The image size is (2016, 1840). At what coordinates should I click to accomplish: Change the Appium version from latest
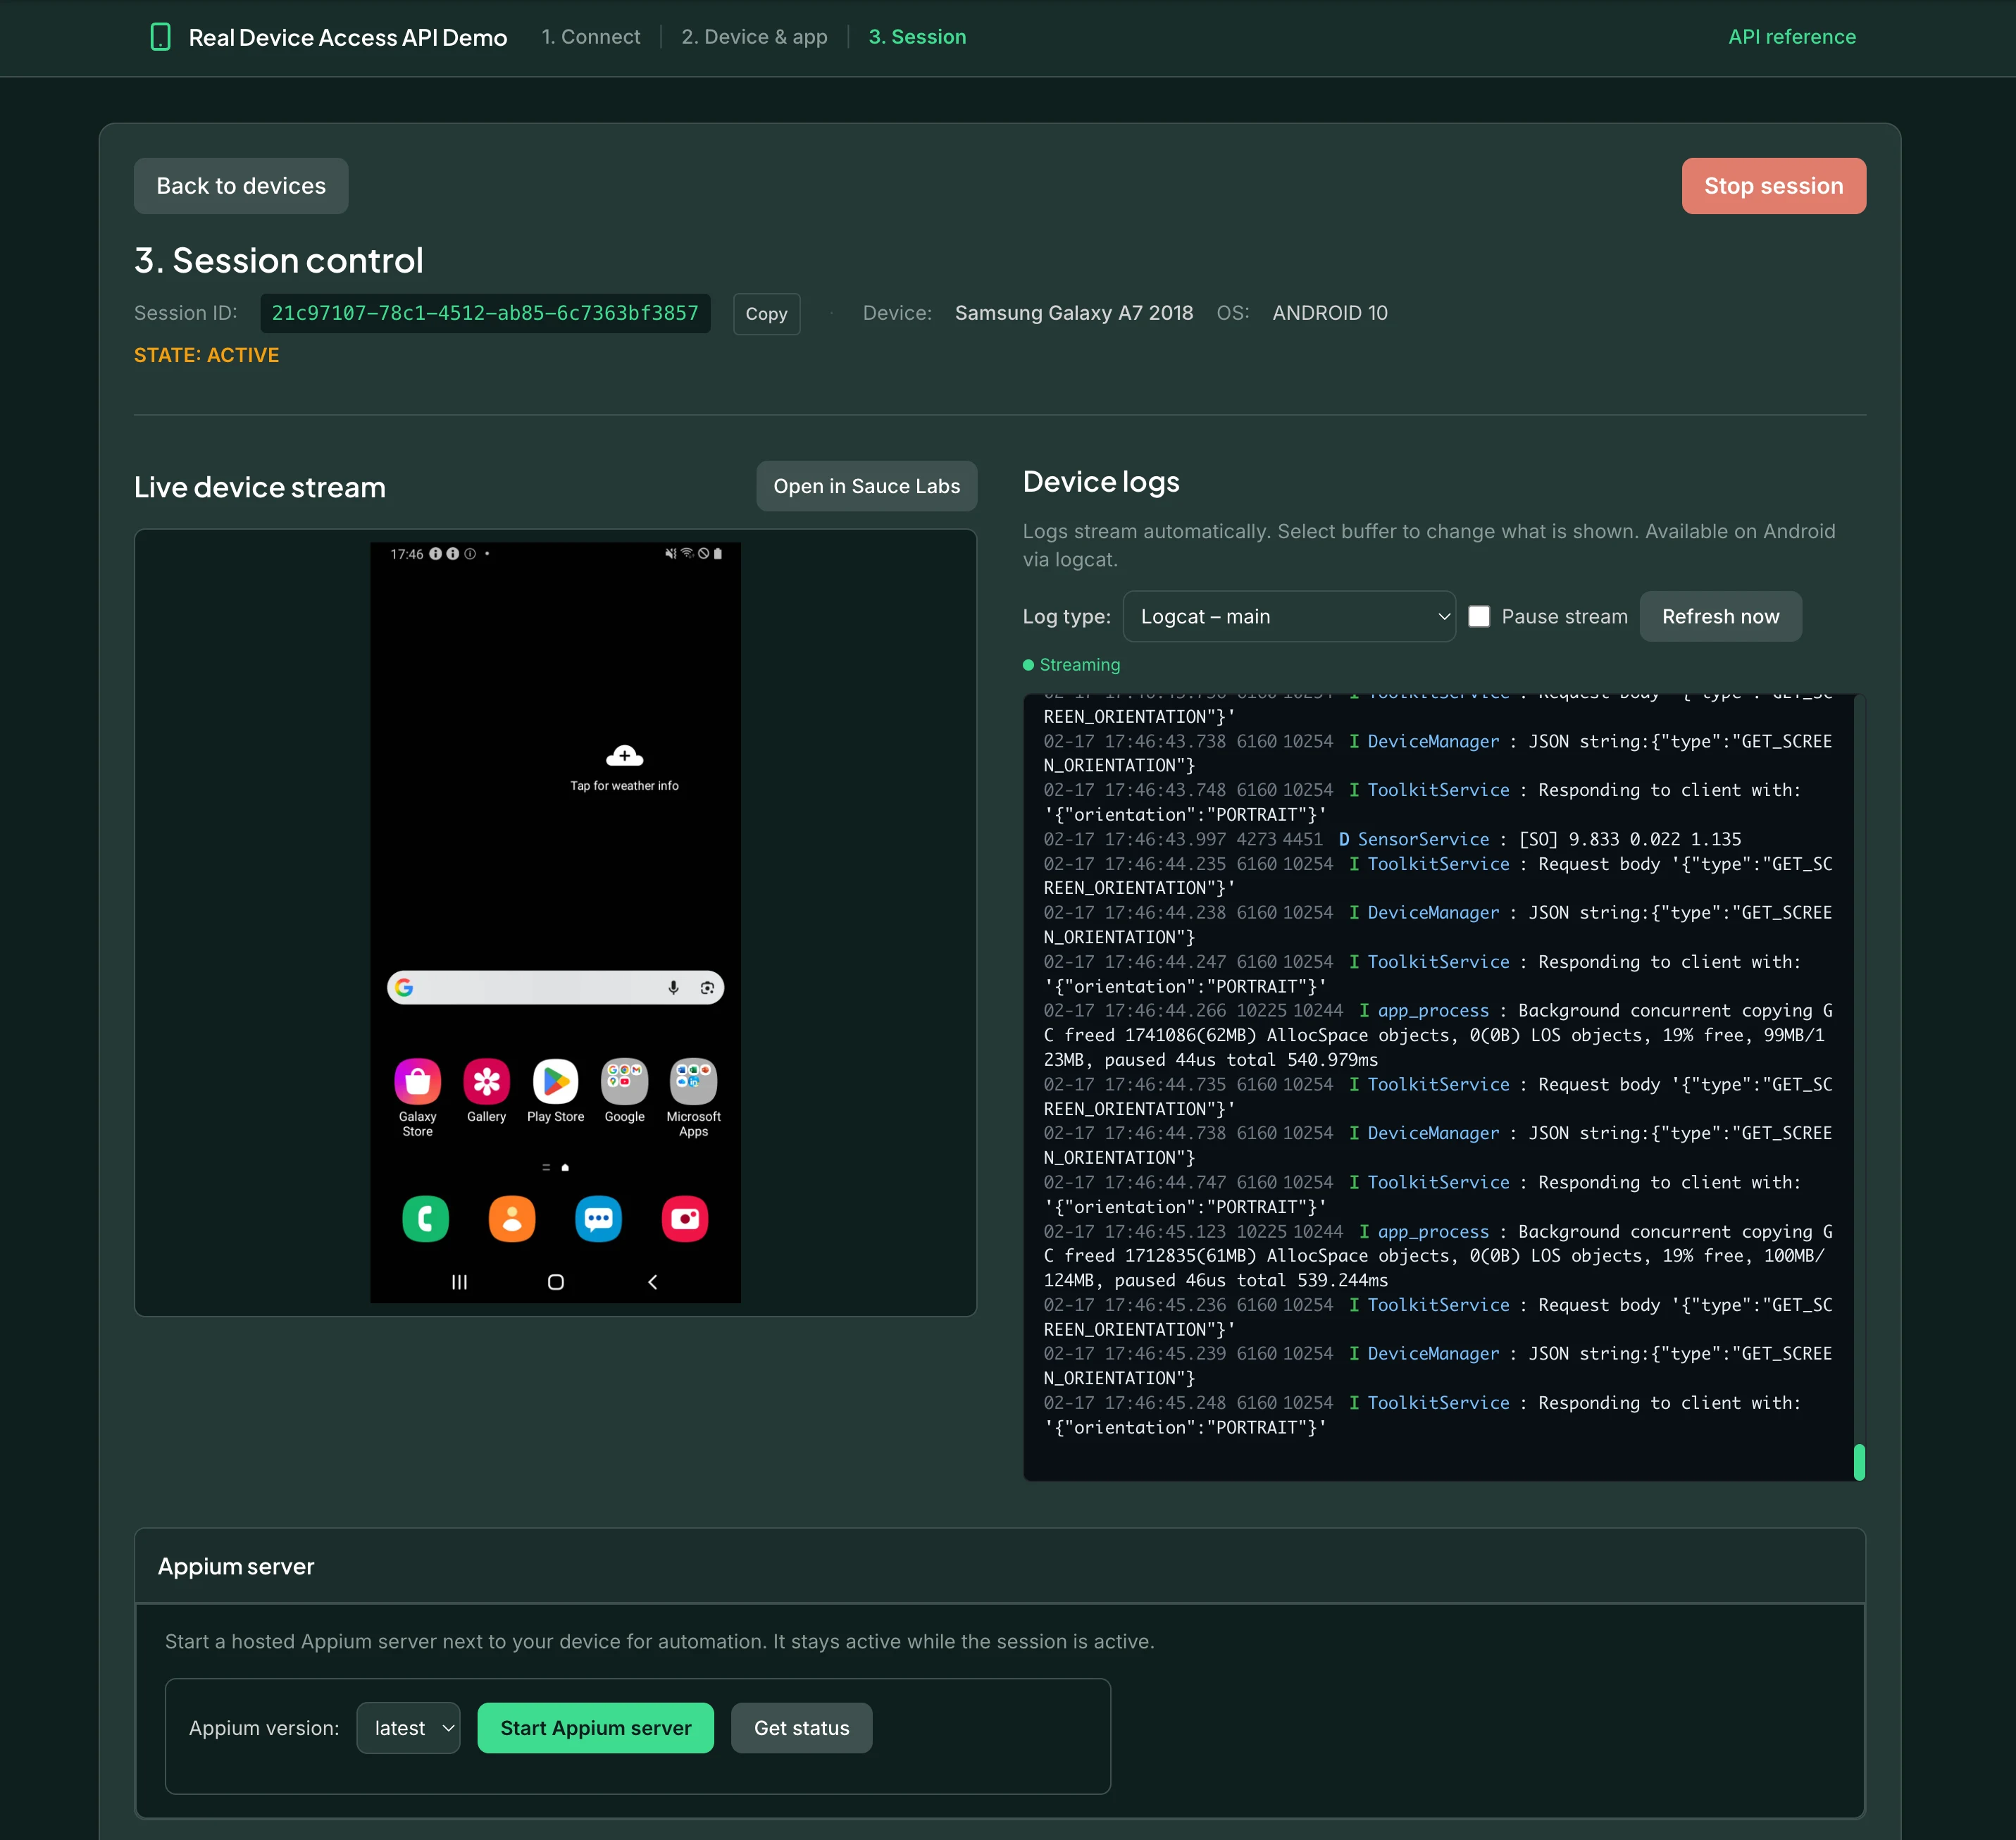(407, 1727)
